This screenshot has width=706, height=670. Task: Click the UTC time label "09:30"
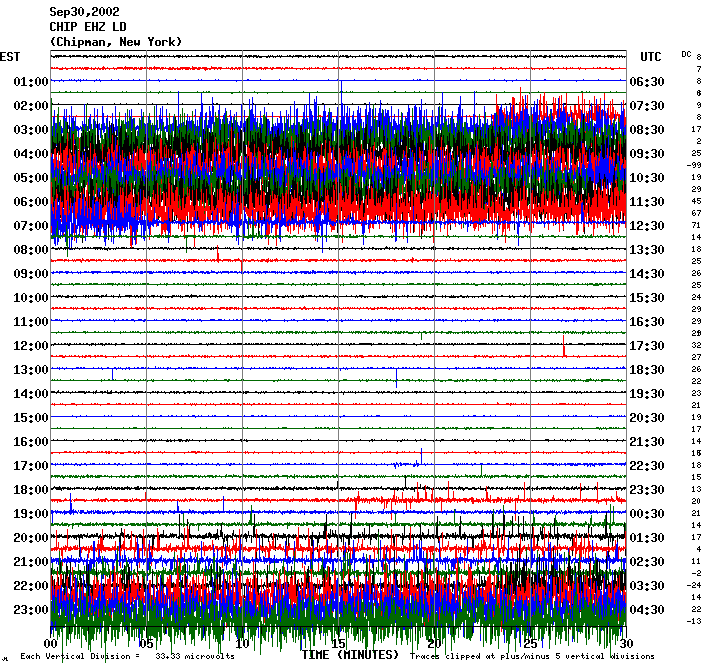tap(647, 154)
